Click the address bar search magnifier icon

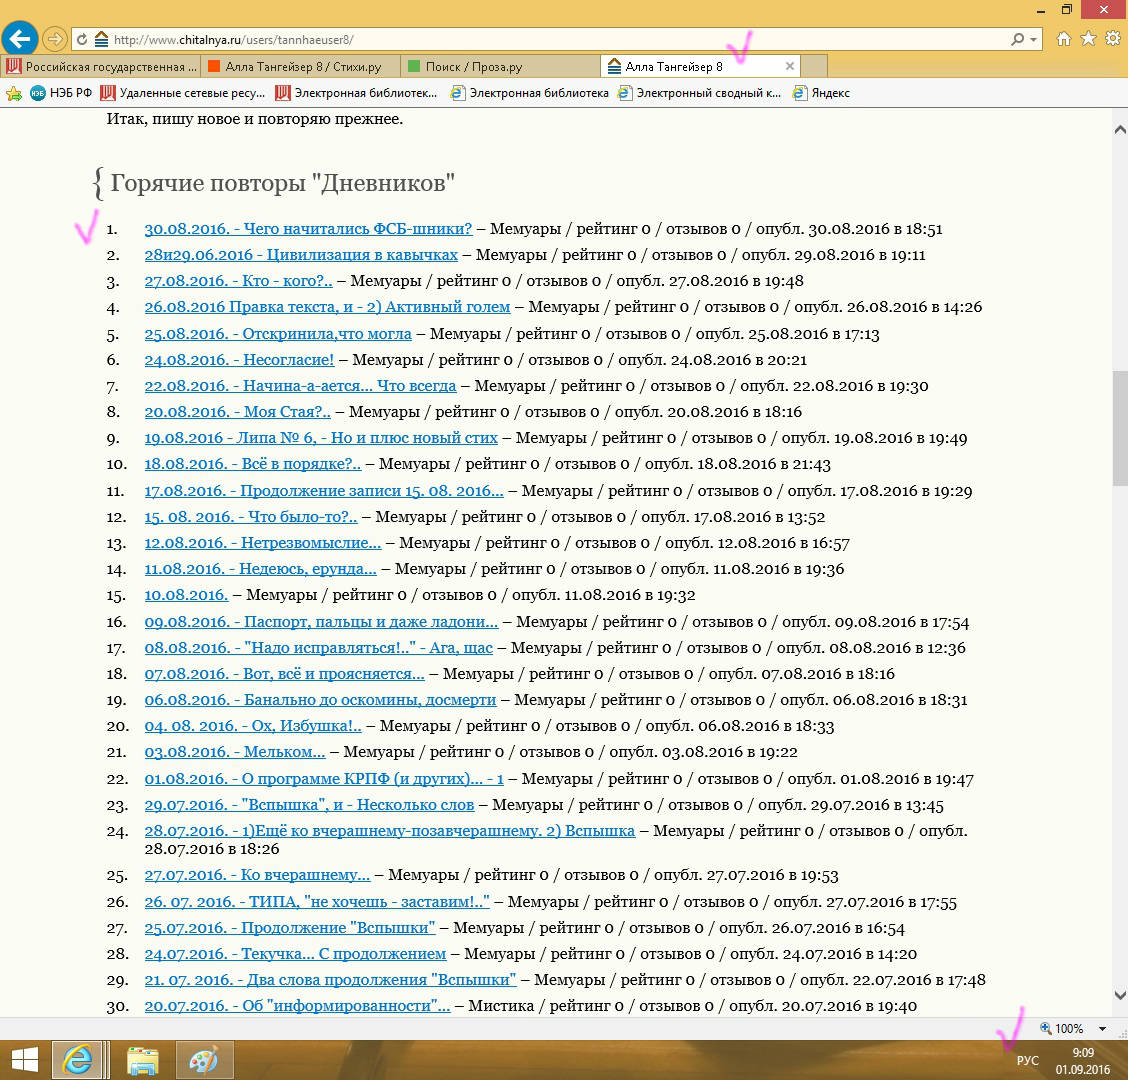tap(1018, 40)
